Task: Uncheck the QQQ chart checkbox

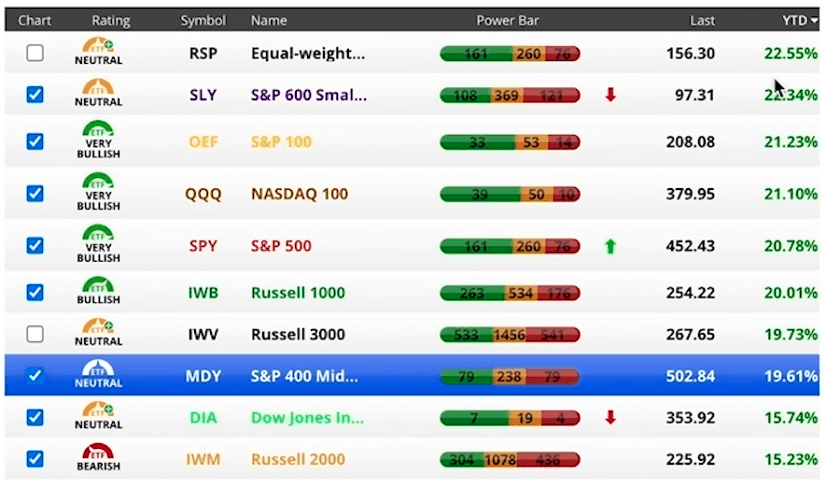Action: (x=35, y=194)
